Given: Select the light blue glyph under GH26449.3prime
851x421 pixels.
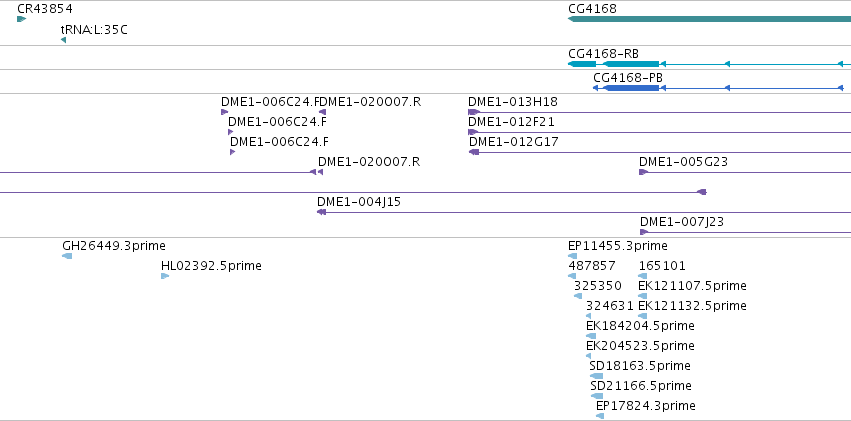Looking at the screenshot, I should (67, 256).
